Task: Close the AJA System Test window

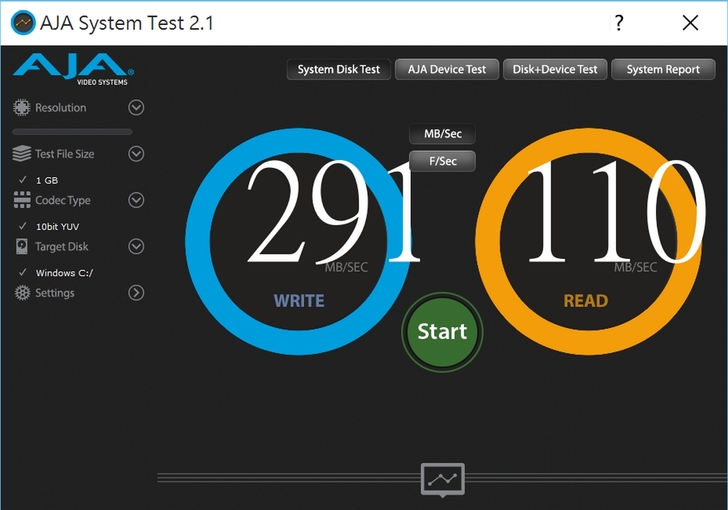Action: 690,22
